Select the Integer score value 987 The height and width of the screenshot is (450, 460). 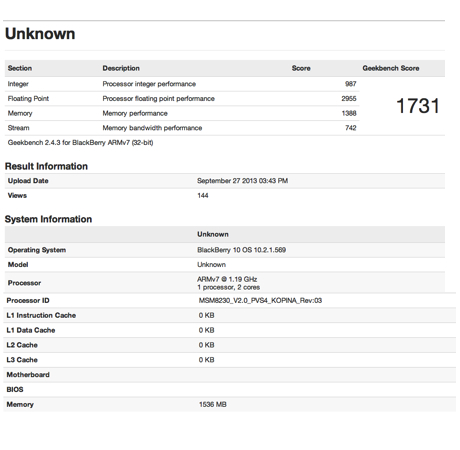pos(351,84)
